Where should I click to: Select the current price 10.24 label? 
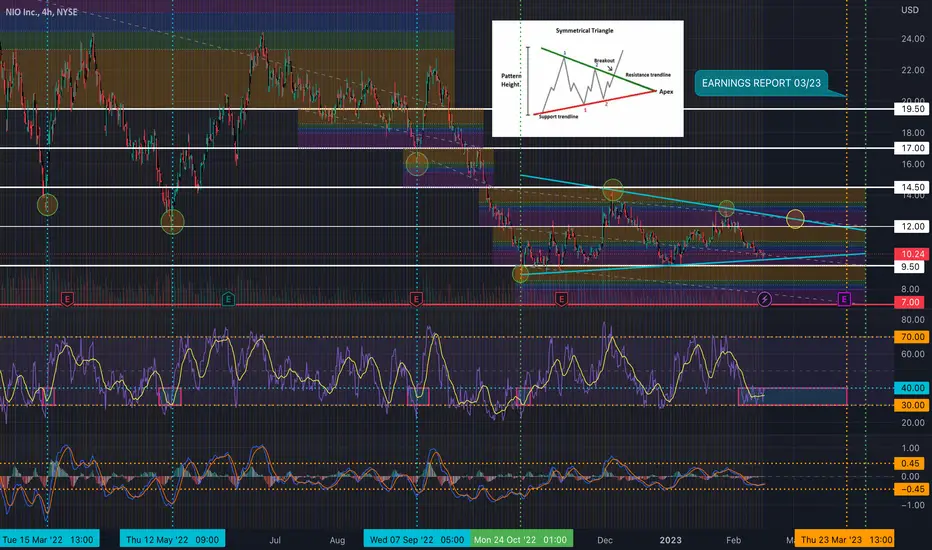(912, 254)
